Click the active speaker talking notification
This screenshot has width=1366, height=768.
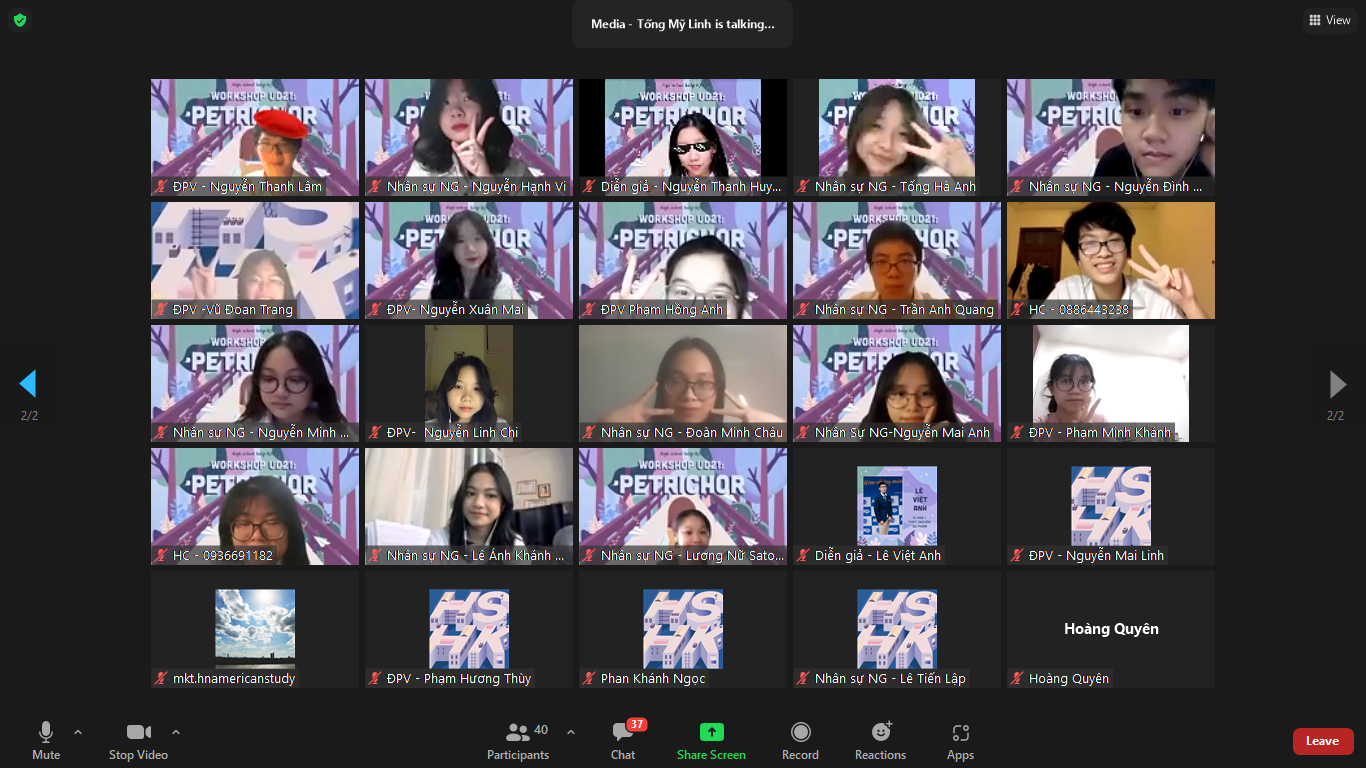(x=682, y=24)
